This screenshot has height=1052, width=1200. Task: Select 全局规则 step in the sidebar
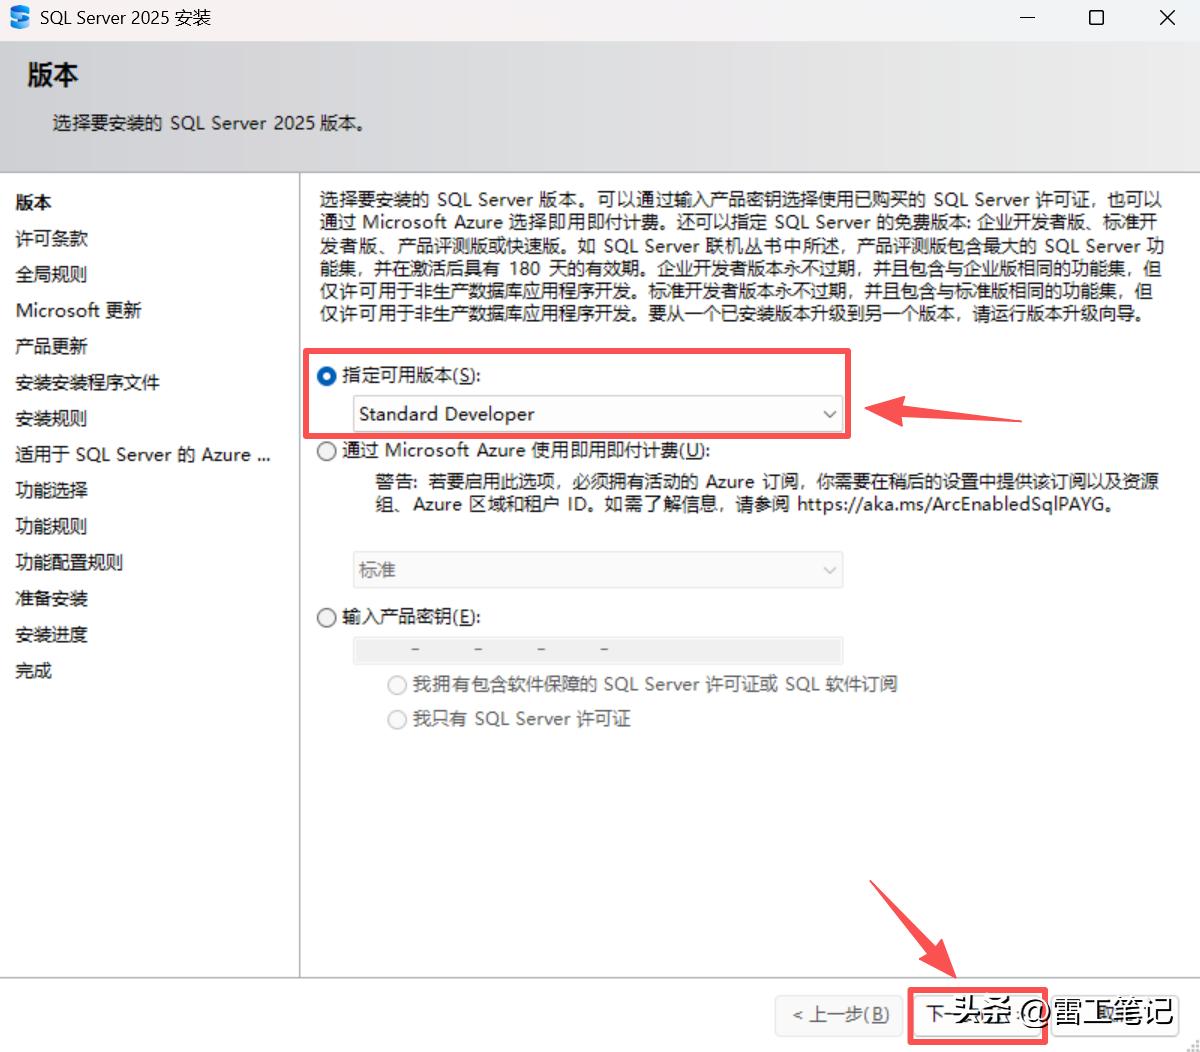[52, 274]
